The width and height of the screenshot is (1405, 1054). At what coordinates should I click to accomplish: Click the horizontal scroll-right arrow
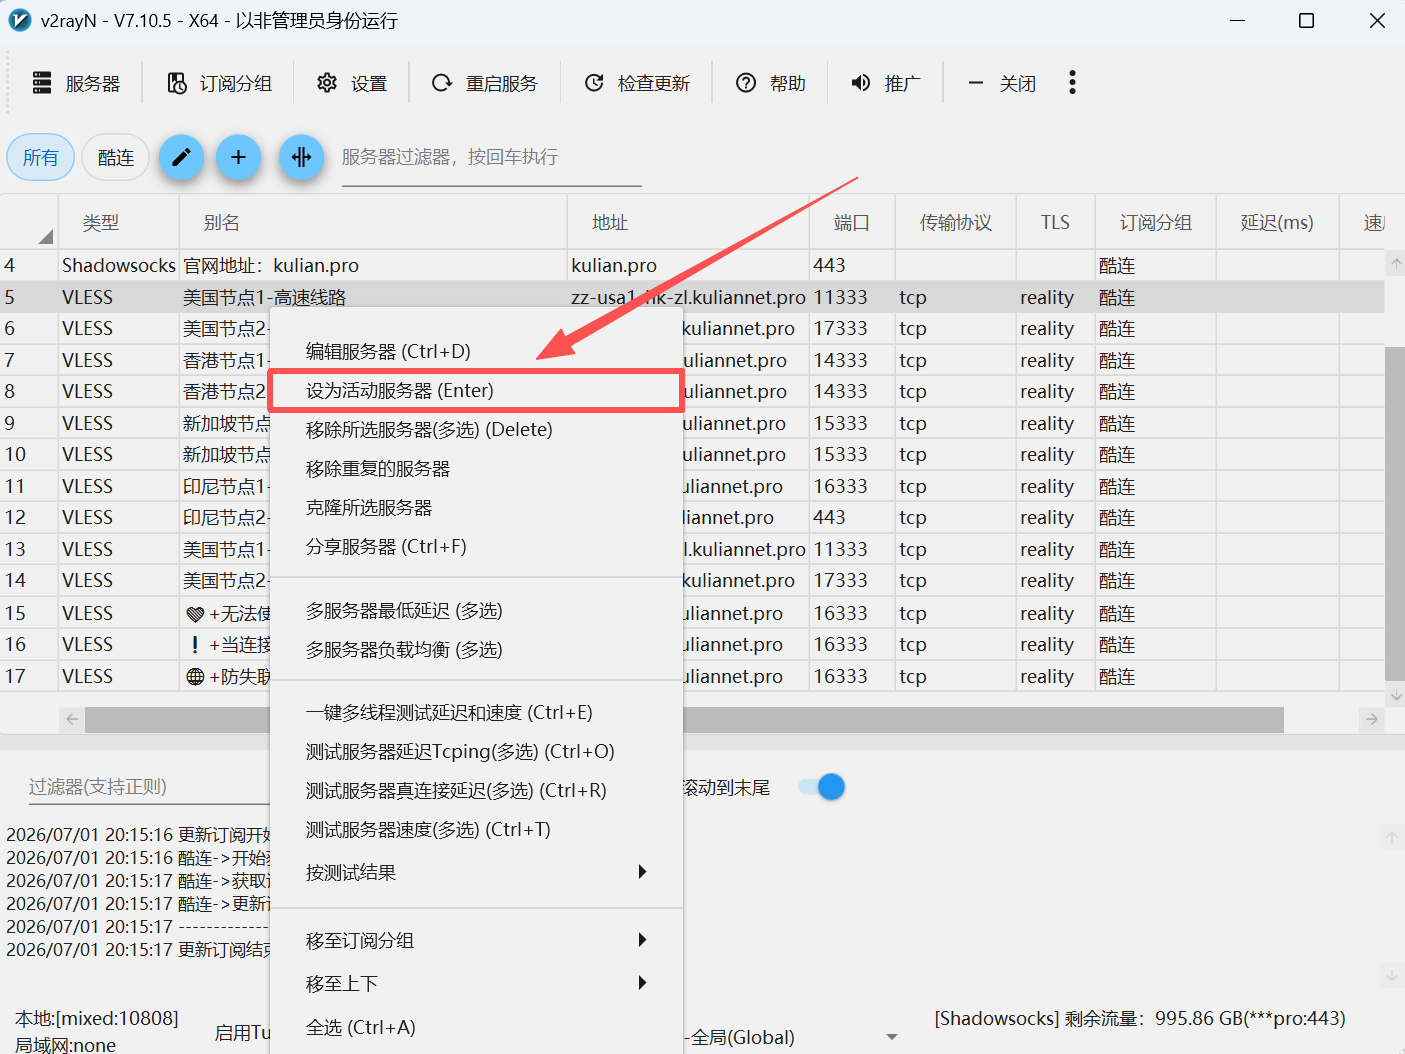coord(1372,719)
